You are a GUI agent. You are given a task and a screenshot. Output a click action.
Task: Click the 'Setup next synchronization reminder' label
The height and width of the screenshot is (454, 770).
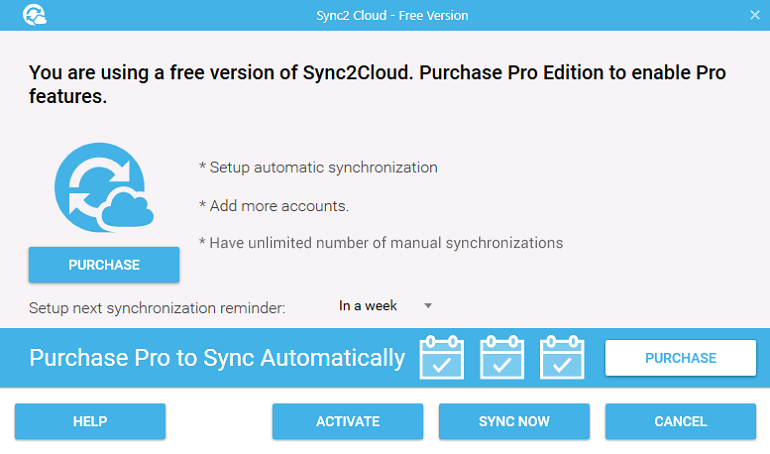tap(157, 308)
